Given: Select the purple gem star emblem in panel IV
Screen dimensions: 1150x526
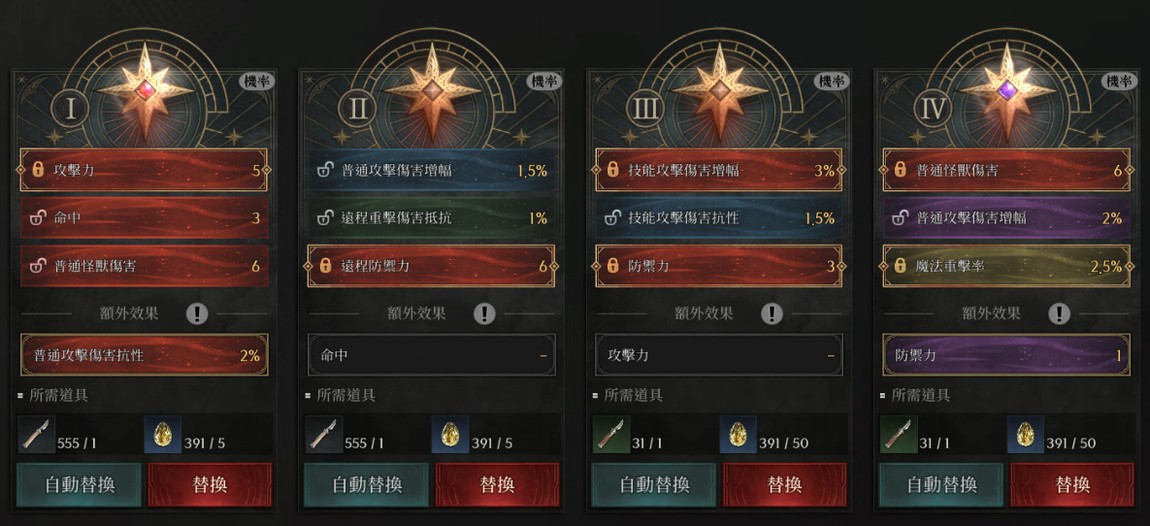Looking at the screenshot, I should [x=1008, y=91].
